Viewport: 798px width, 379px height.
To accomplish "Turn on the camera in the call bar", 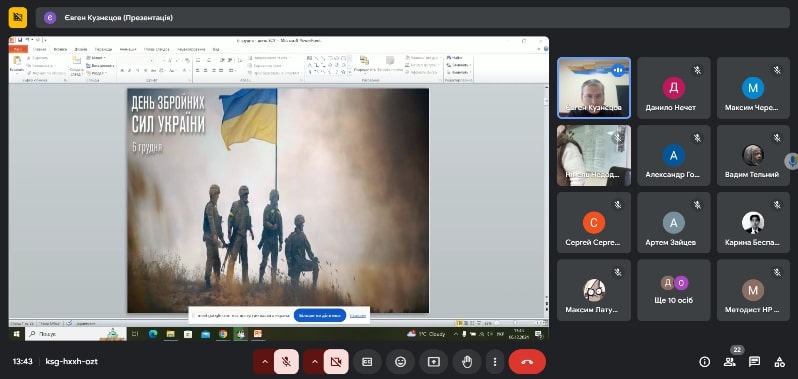I will click(336, 362).
